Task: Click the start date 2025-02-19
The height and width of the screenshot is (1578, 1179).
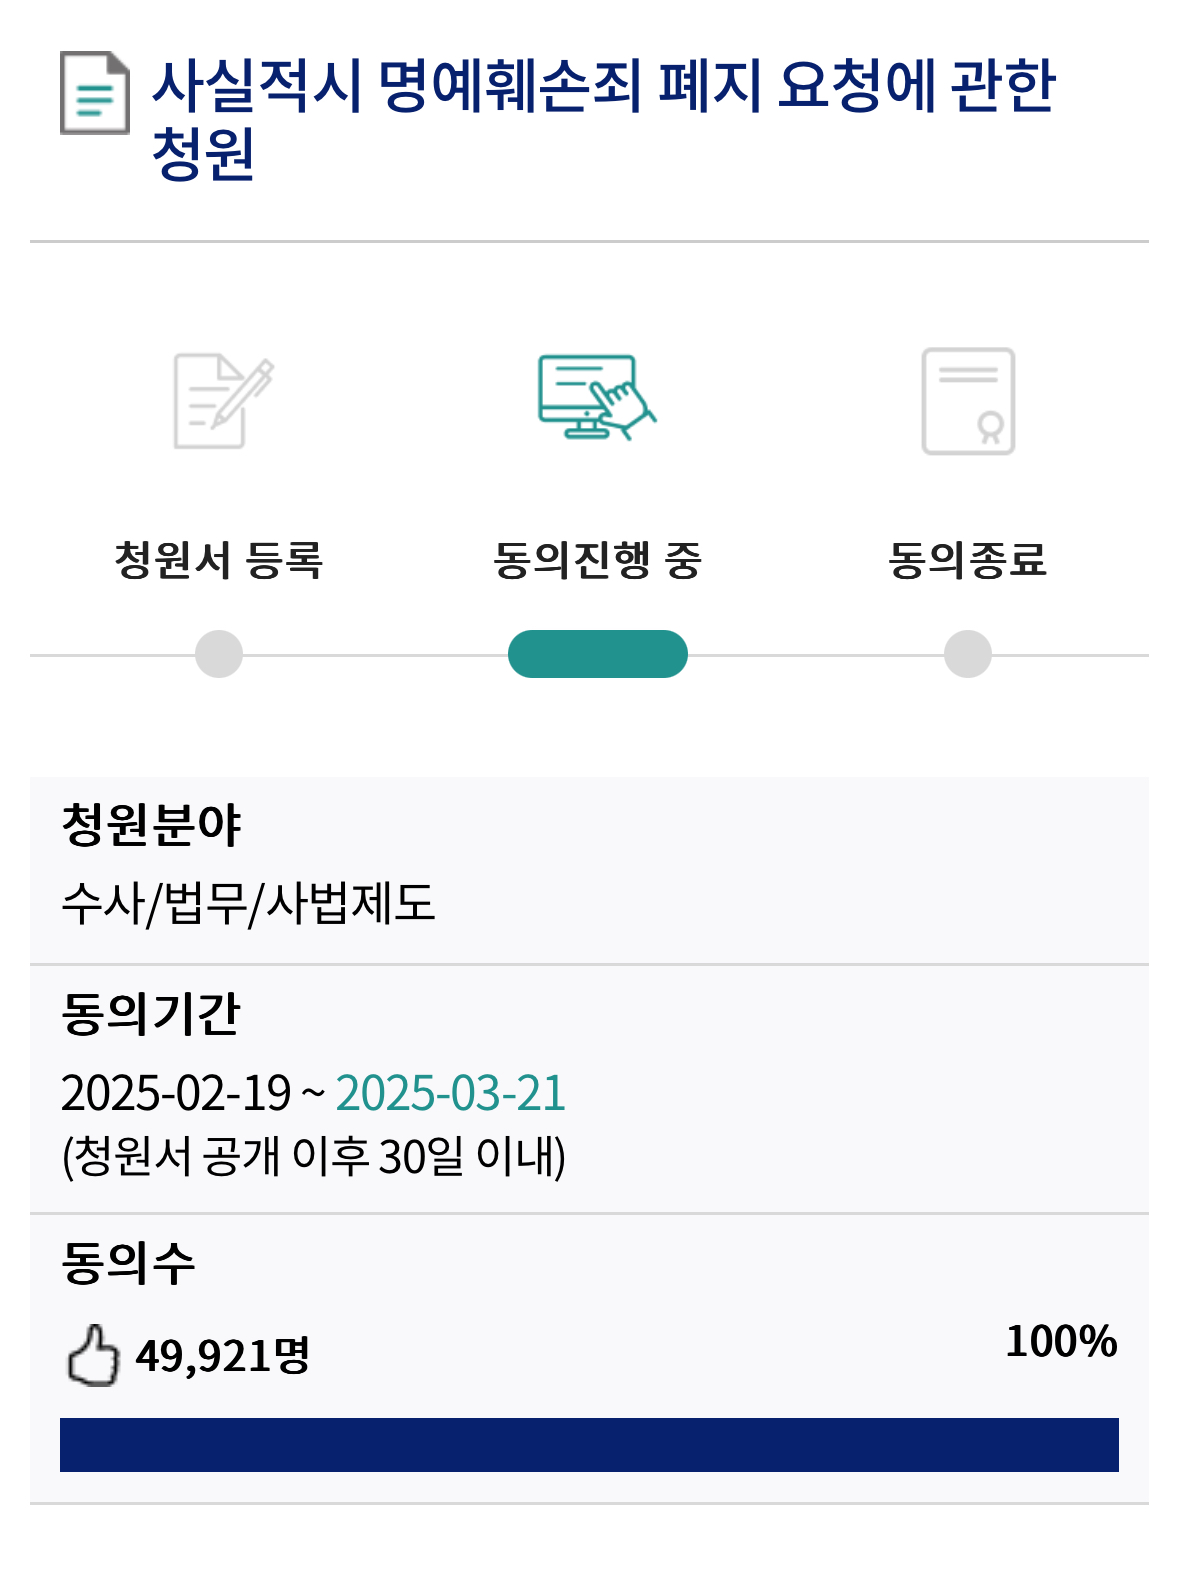Action: pos(176,1092)
